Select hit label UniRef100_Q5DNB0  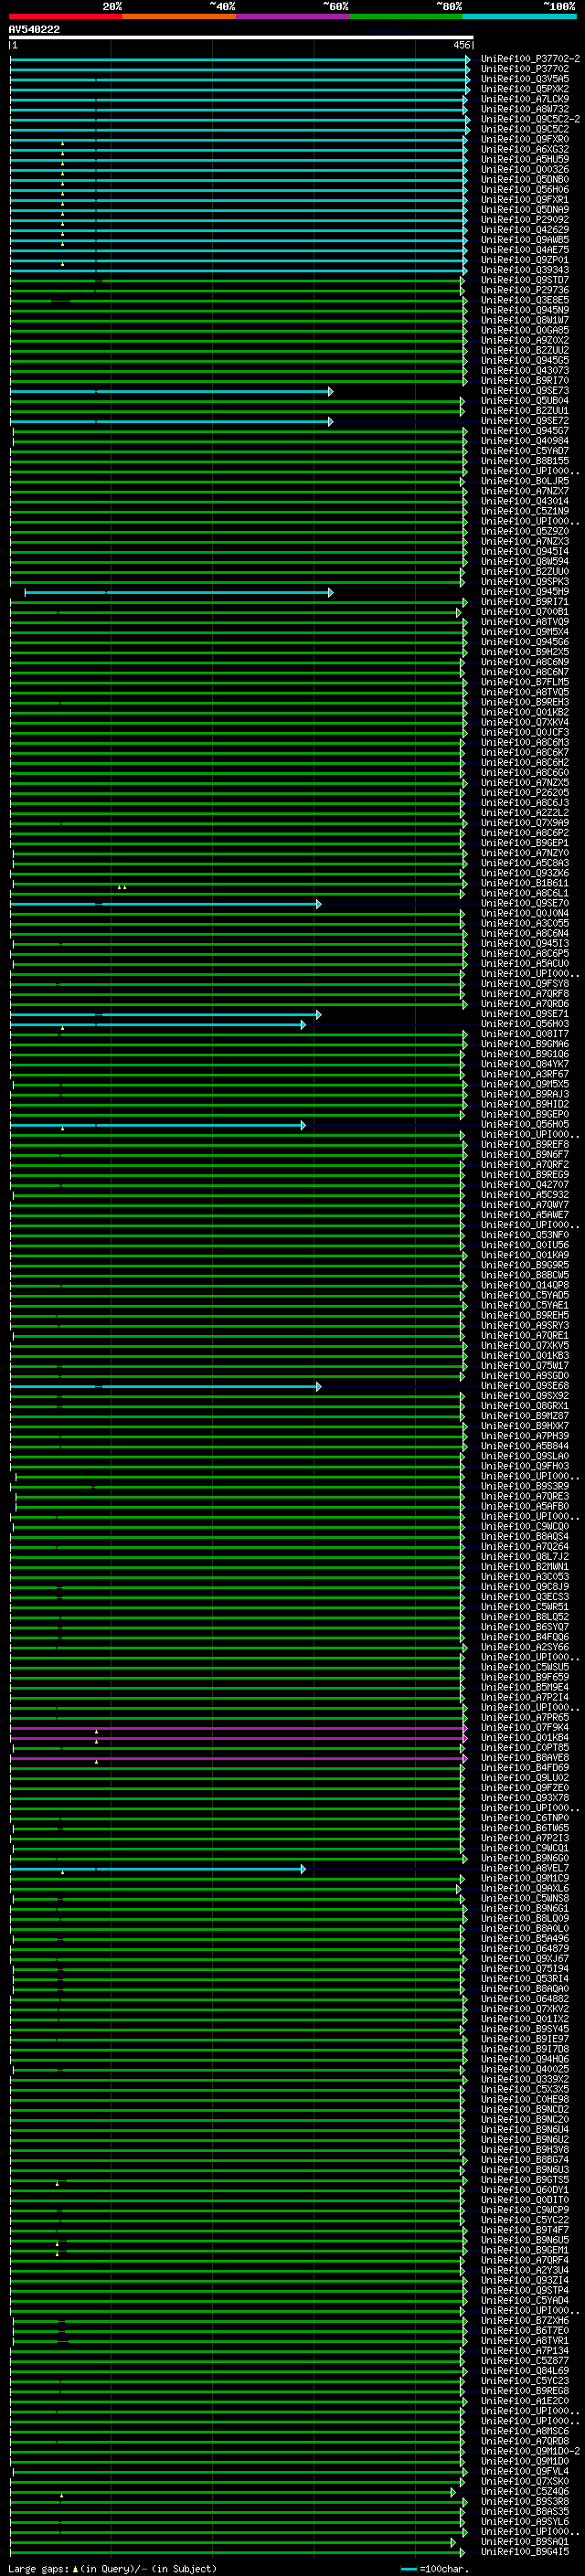point(525,179)
